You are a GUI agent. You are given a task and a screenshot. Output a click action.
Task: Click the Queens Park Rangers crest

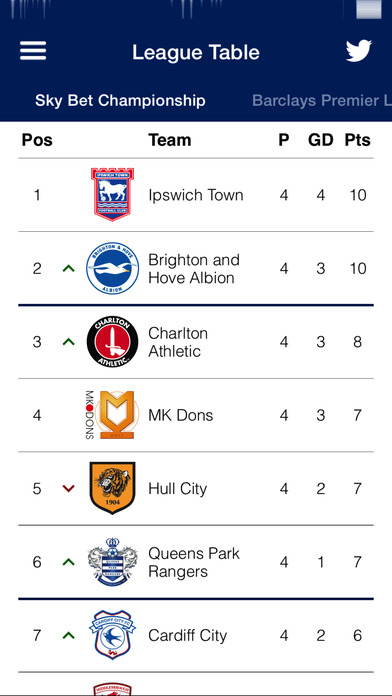click(112, 562)
